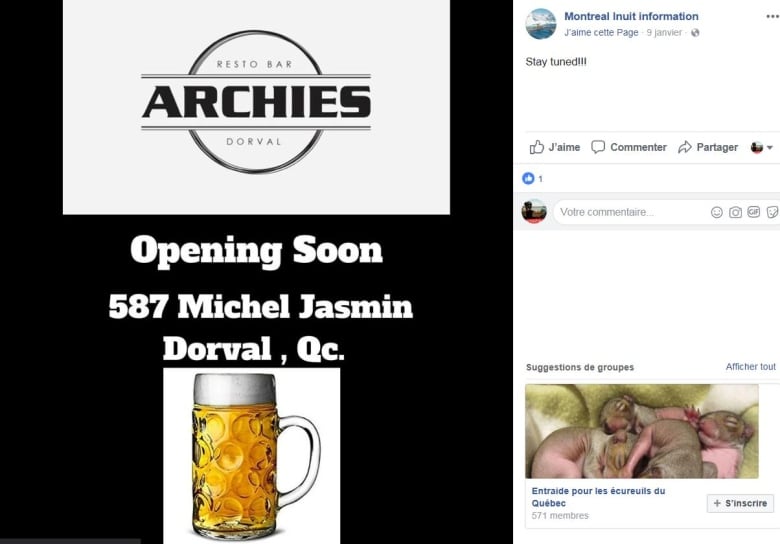The height and width of the screenshot is (544, 780).
Task: Join group with S'inscrire button
Action: [740, 503]
